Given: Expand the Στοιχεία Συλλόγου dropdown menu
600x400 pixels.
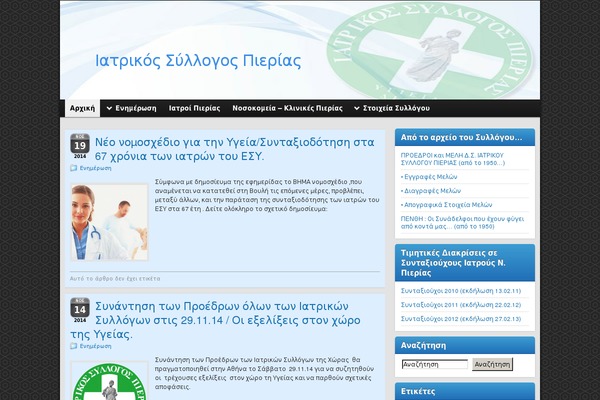Looking at the screenshot, I should [x=391, y=108].
